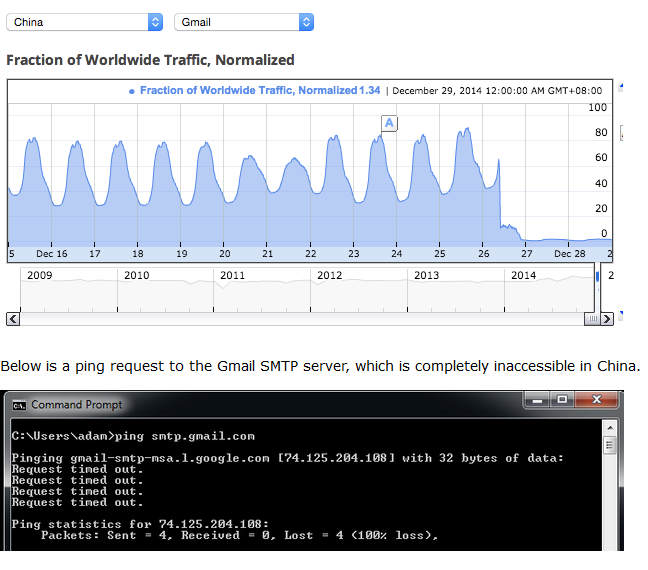Close the Command Prompt window
The image size is (648, 570).
click(x=596, y=400)
